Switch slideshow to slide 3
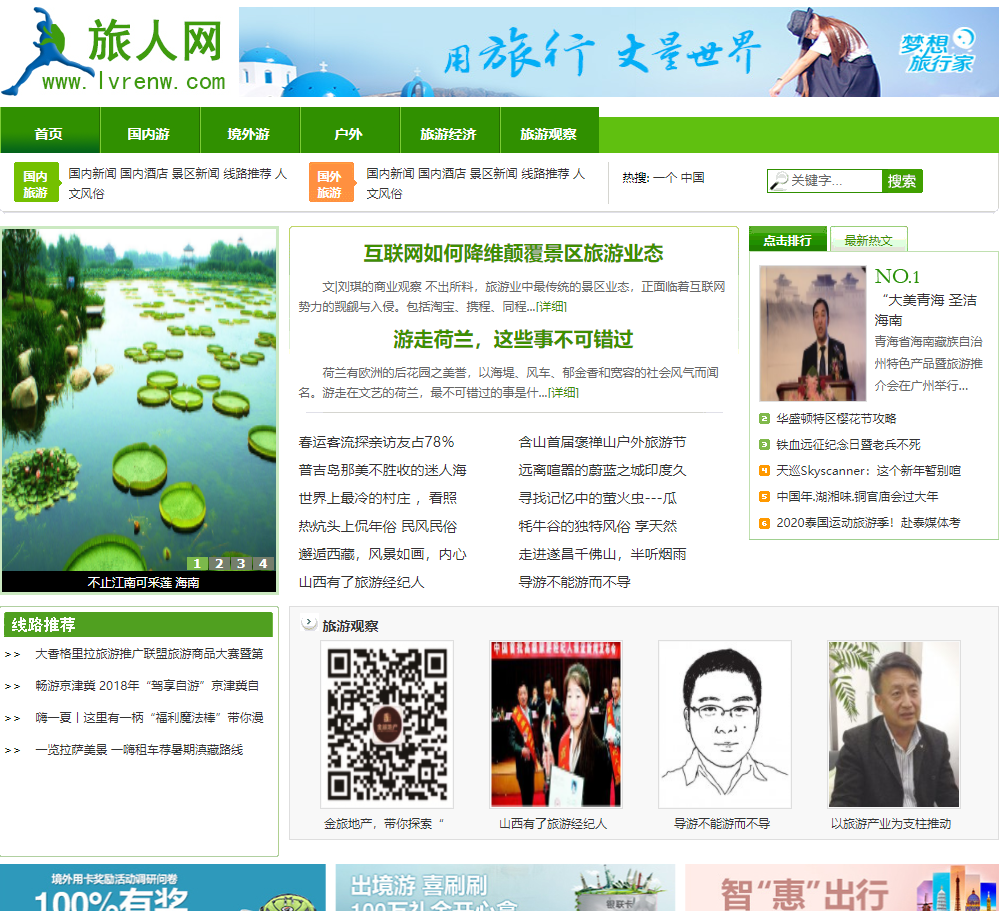This screenshot has height=911, width=999. click(x=241, y=563)
